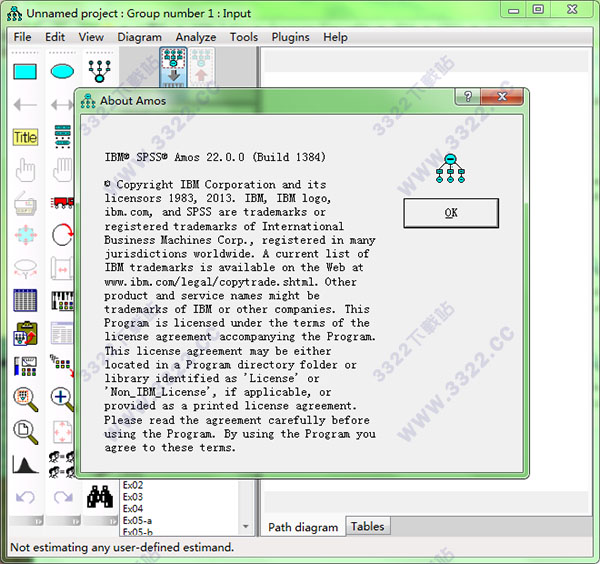Open the Edit menu
Screen dimensions: 600x564
55,37
